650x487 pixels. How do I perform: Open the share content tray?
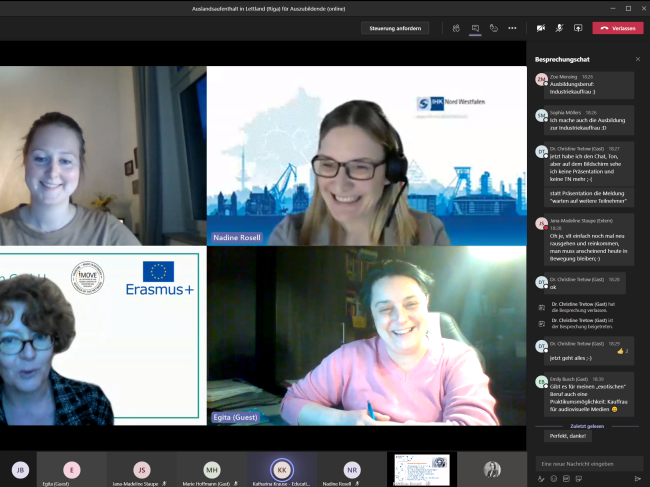tap(578, 28)
